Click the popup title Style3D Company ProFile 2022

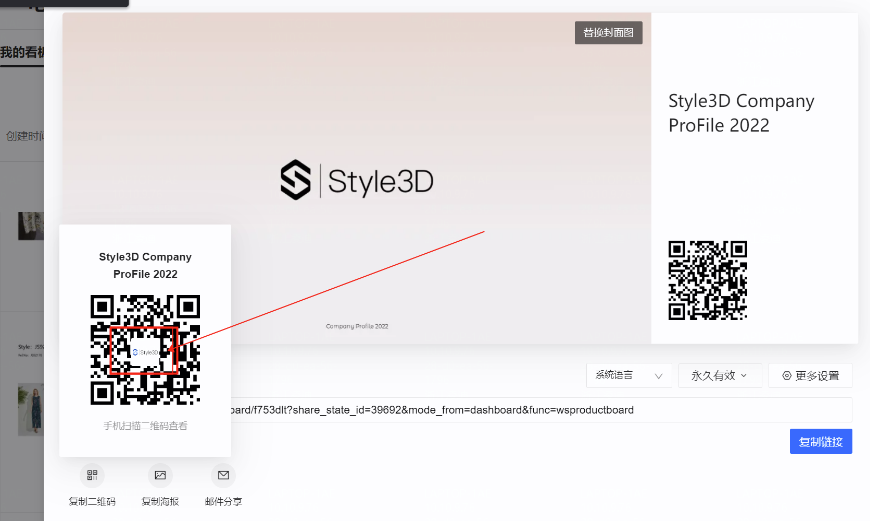pos(145,265)
